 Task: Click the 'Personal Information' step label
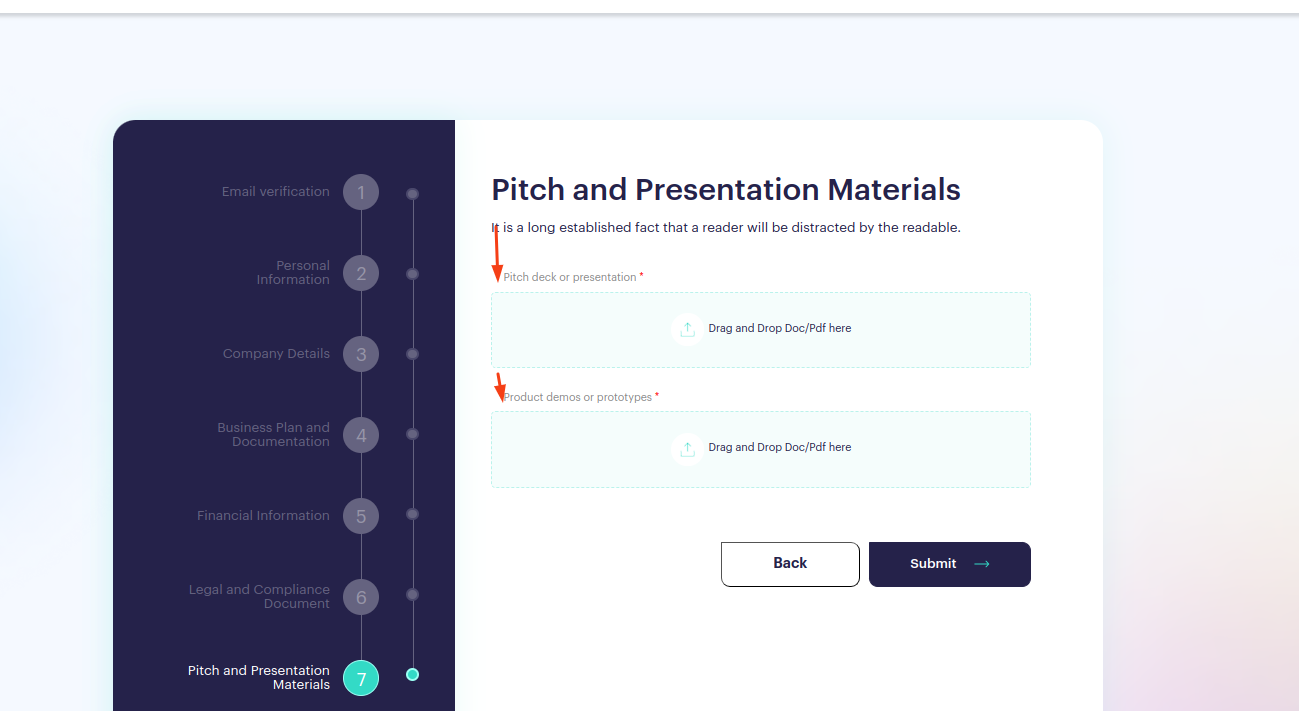pyautogui.click(x=293, y=273)
